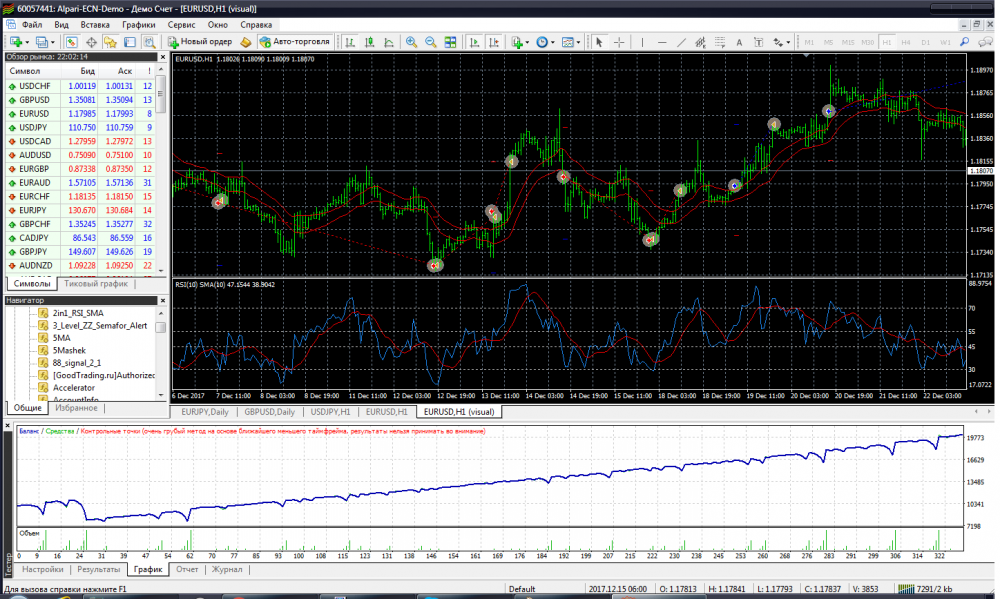
Task: Select the Accelerator indicator in Navigator
Action: (x=74, y=387)
